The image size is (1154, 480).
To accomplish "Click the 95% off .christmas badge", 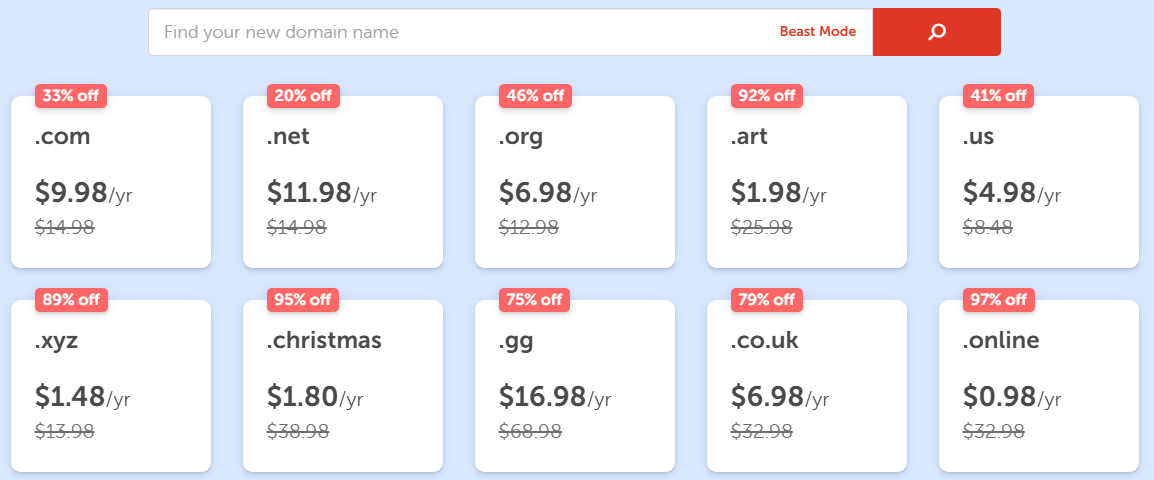I will click(303, 300).
